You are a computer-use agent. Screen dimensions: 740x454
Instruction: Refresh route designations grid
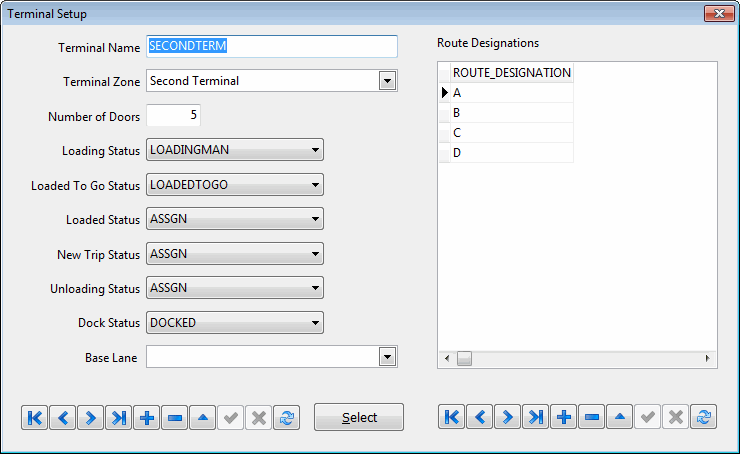point(704,418)
